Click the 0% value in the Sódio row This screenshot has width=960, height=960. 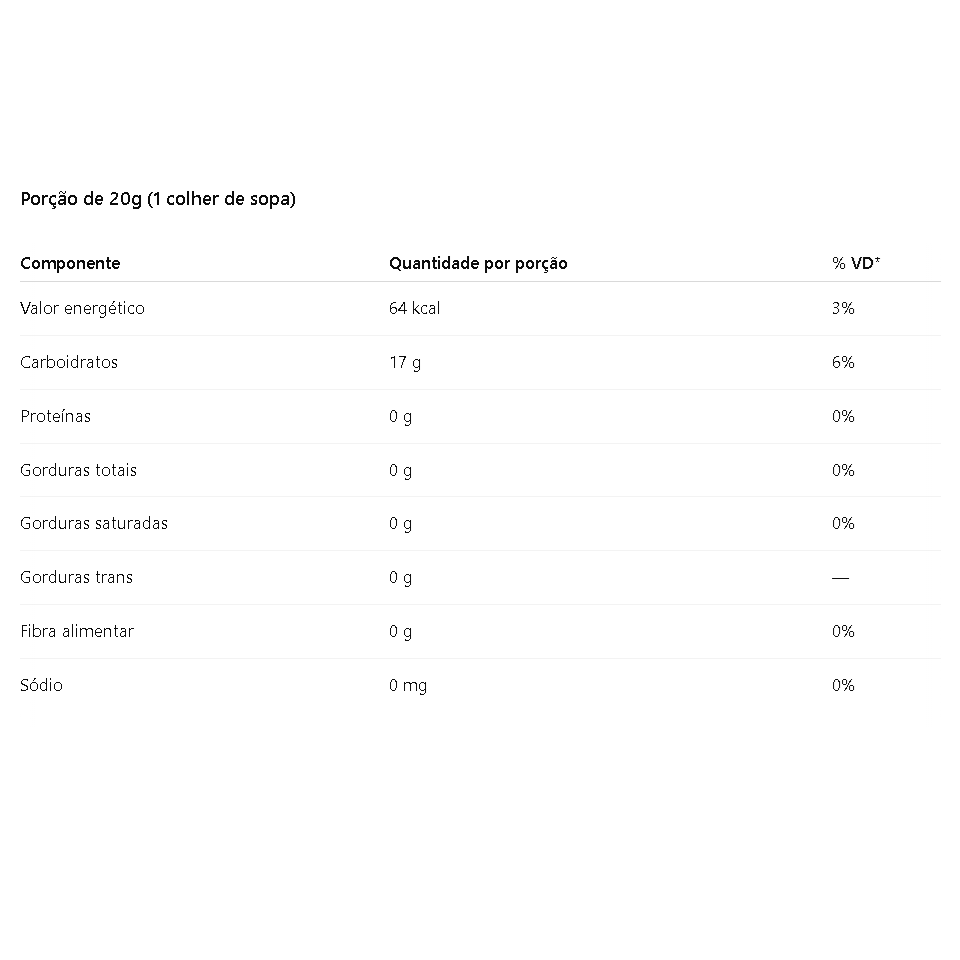coord(843,684)
